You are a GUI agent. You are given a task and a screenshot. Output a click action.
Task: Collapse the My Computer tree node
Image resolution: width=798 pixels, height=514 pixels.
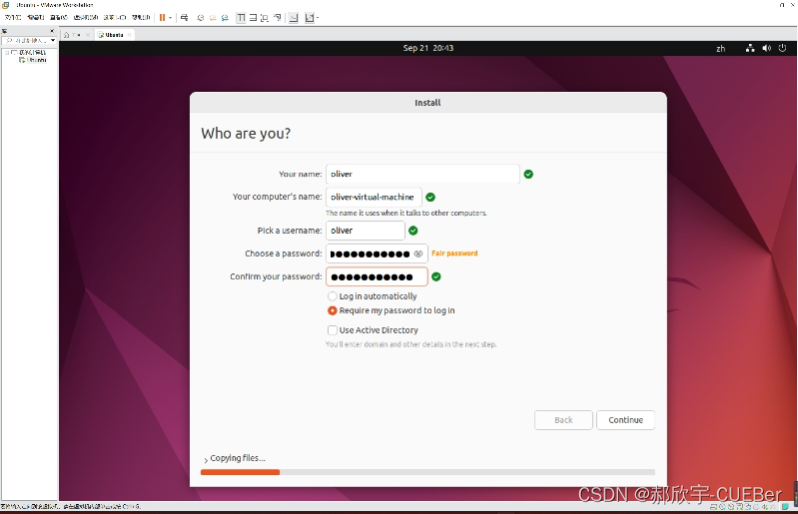(7, 52)
